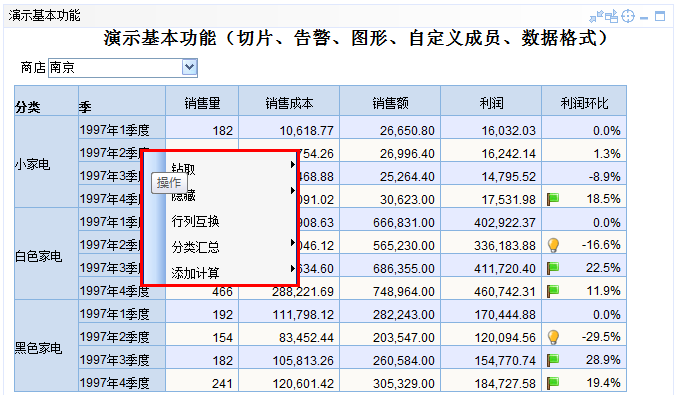The width and height of the screenshot is (679, 397).
Task: Click the sales volume 182 in 小家电 first row
Action: [x=223, y=130]
